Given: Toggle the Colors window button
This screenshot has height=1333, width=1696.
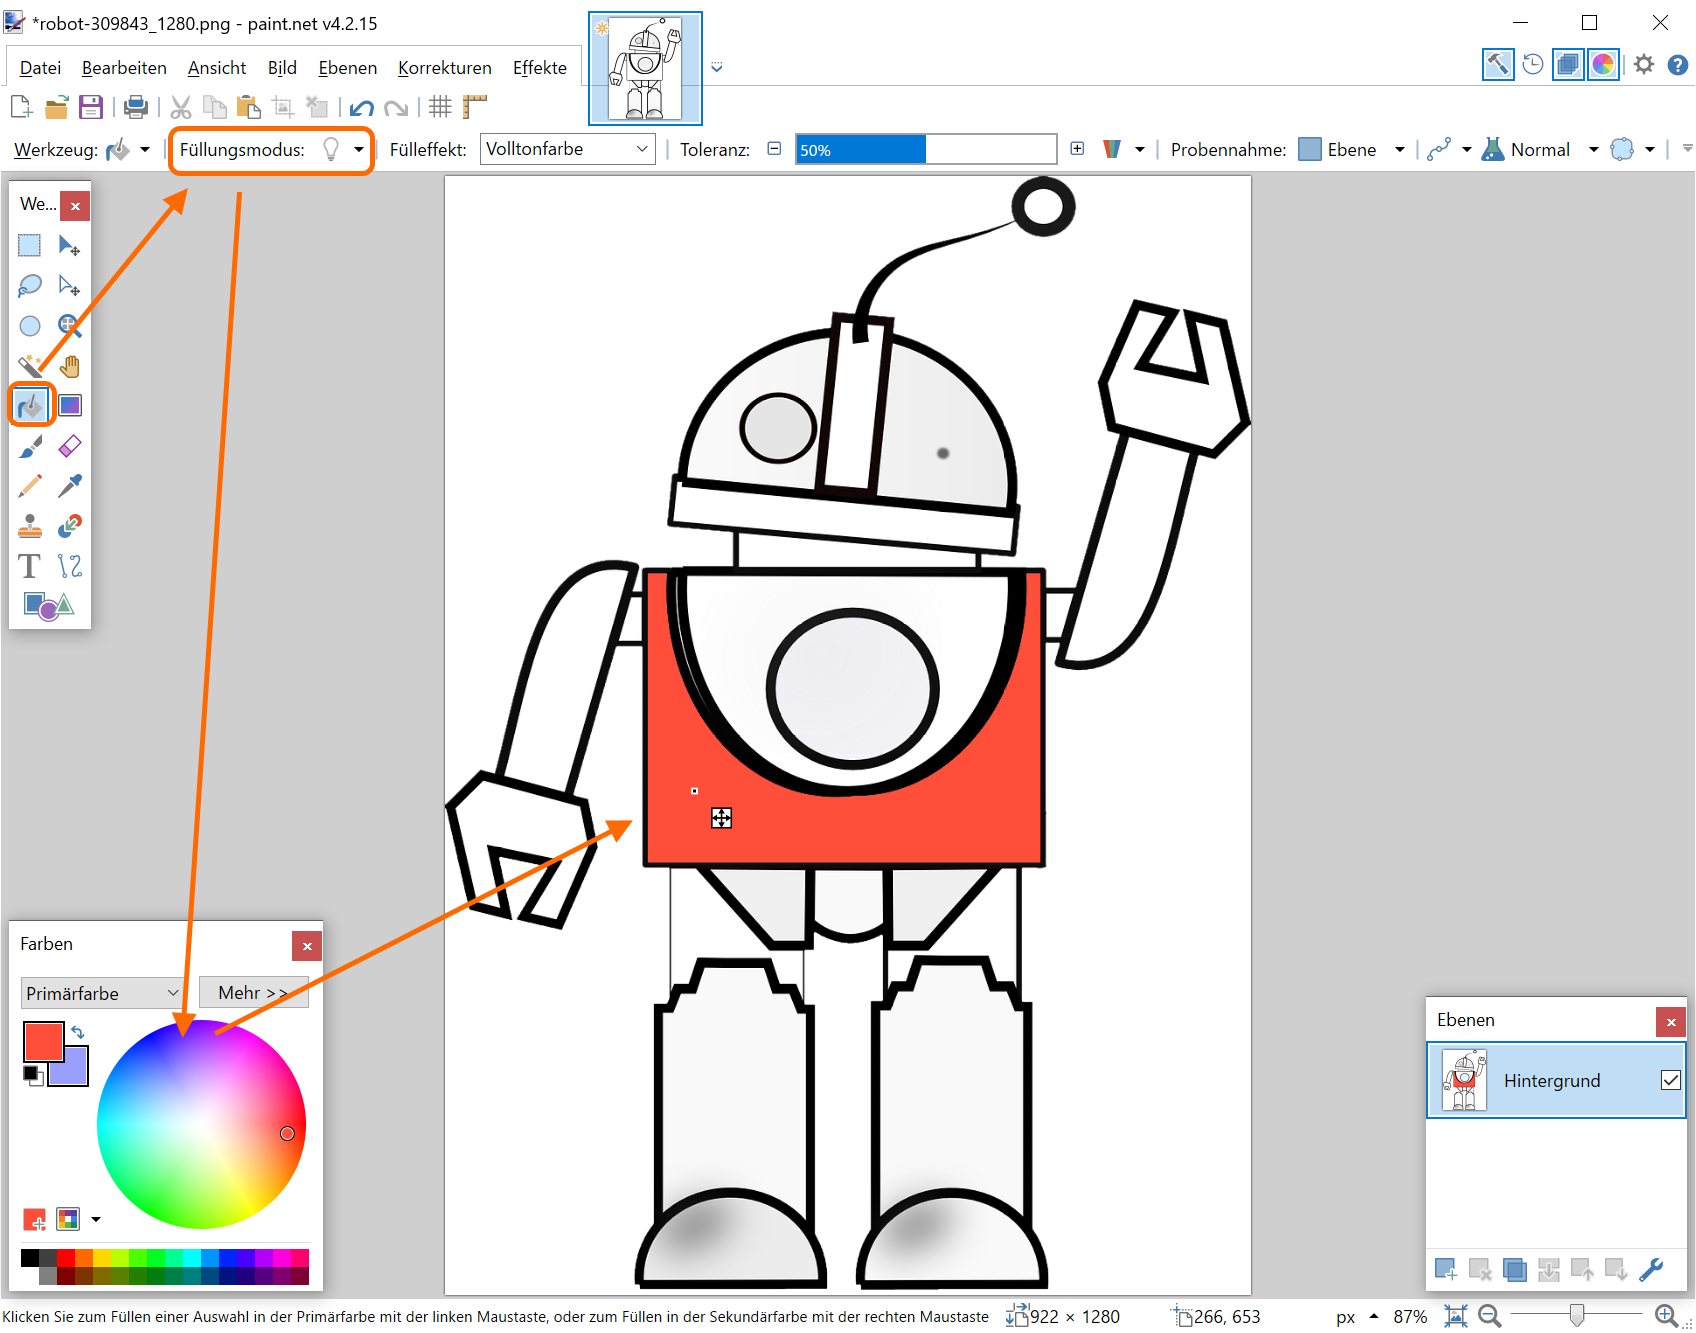Looking at the screenshot, I should [x=1603, y=65].
